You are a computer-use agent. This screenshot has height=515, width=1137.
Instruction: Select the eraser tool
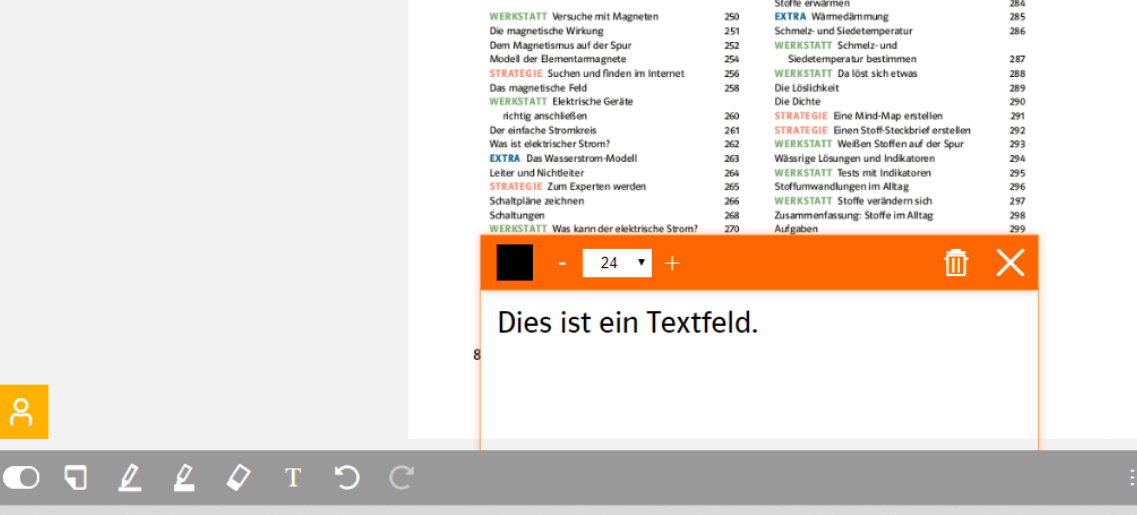tap(237, 478)
